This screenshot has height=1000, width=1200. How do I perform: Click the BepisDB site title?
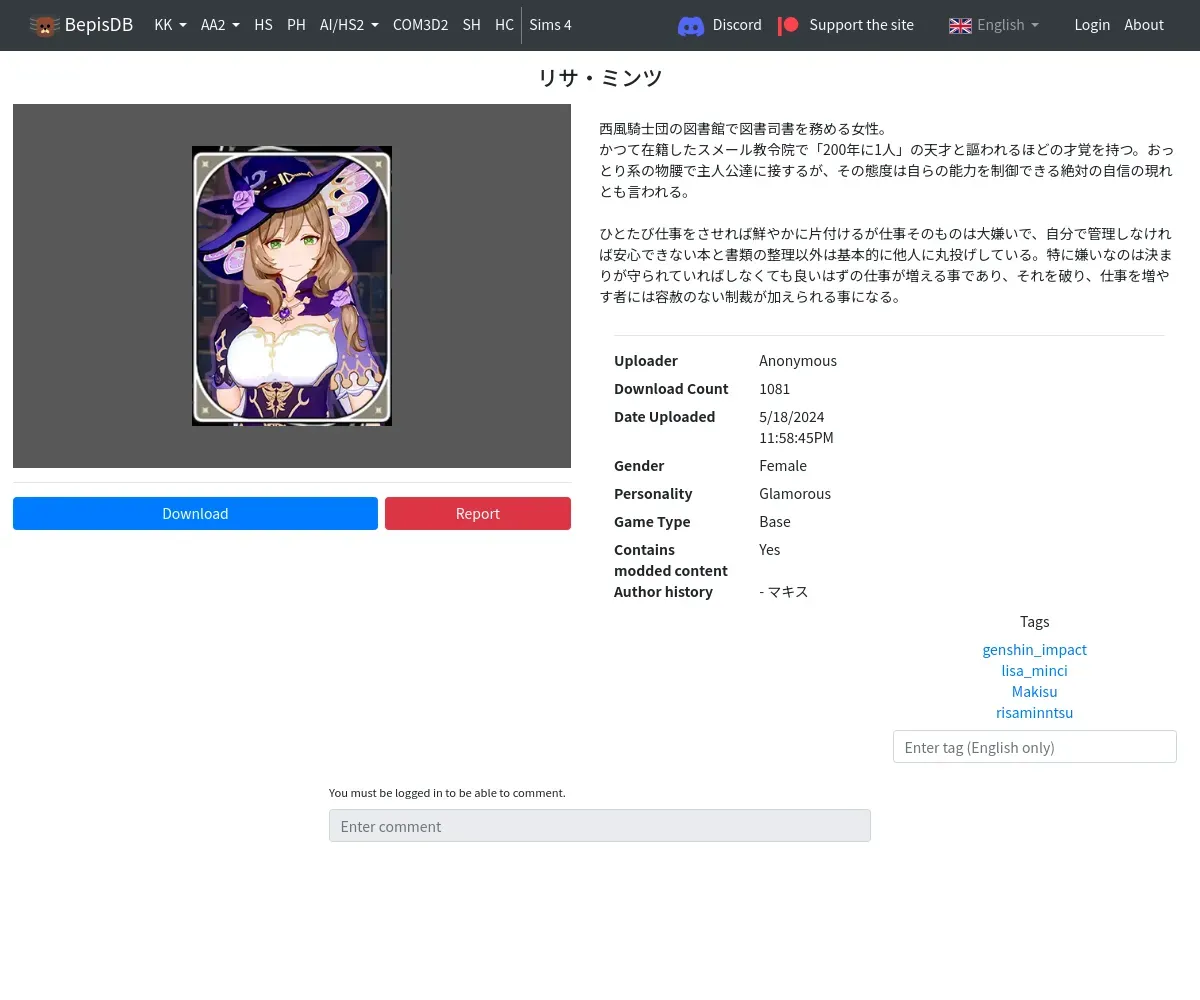point(98,25)
